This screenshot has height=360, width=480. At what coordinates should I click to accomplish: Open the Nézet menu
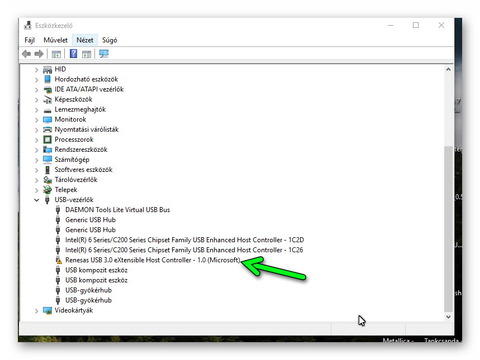[85, 40]
